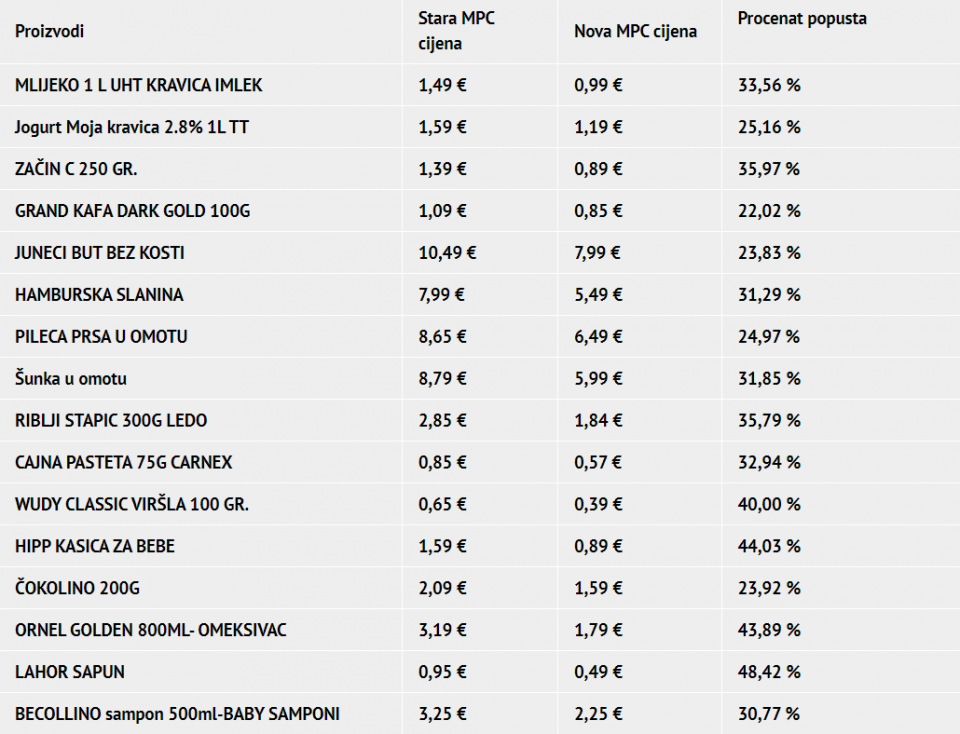This screenshot has height=734, width=960.
Task: Click LAHOR SAPUN 48,42 % discount
Action: coord(768,673)
